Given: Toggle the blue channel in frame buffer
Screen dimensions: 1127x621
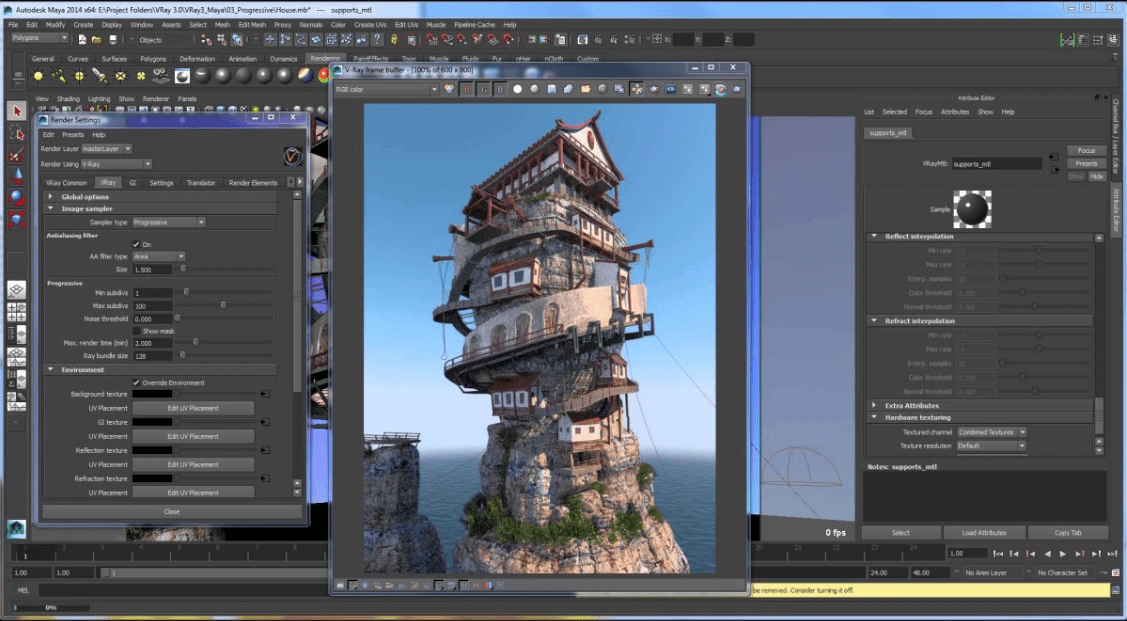Looking at the screenshot, I should (x=500, y=89).
